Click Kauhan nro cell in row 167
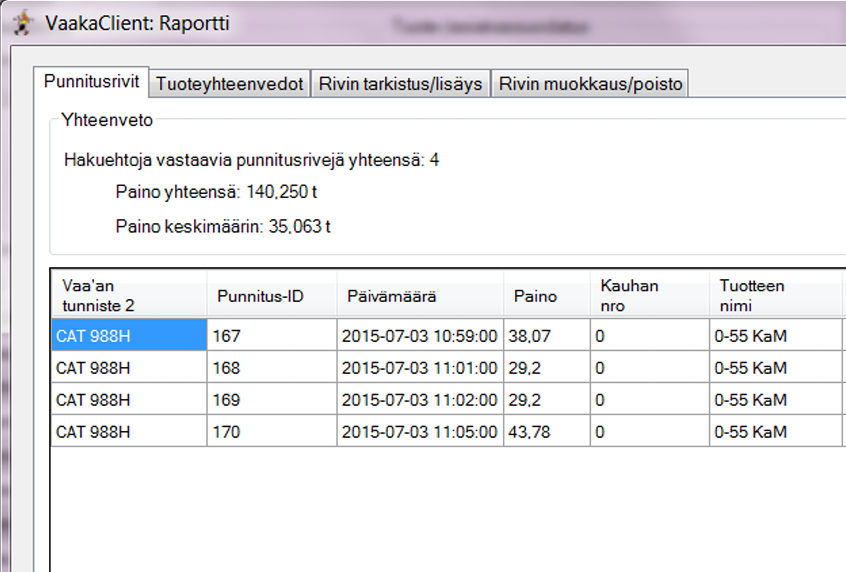Image resolution: width=846 pixels, height=572 pixels. 650,335
